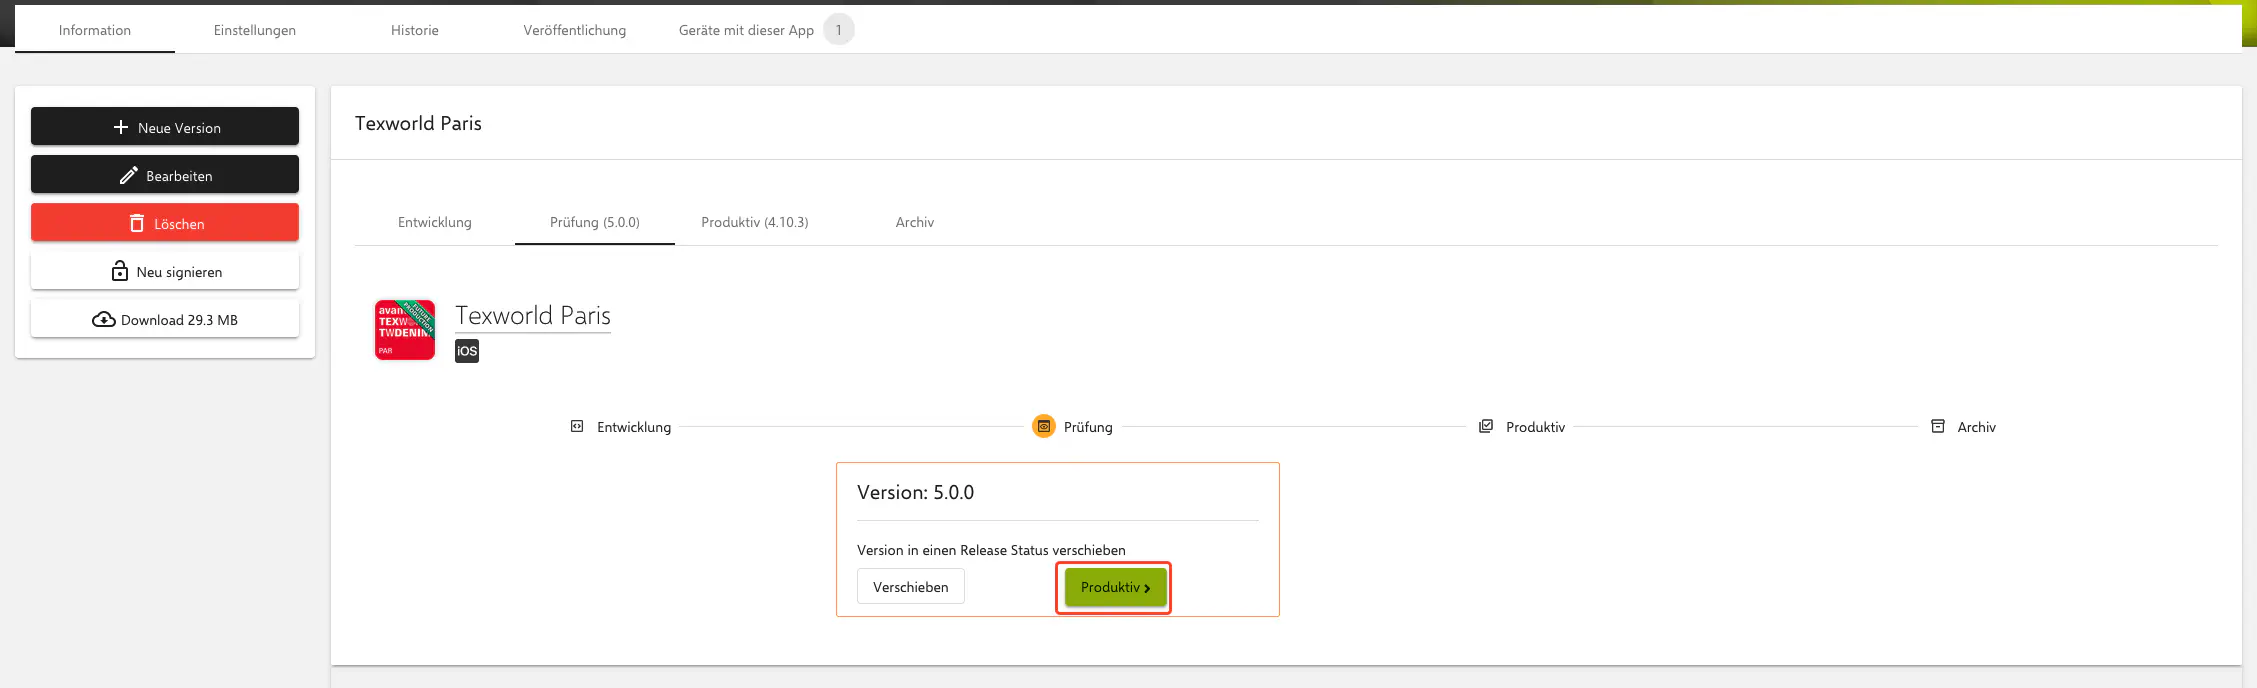Click the Produktiv step label in stepper
The image size is (2257, 688).
(1535, 427)
